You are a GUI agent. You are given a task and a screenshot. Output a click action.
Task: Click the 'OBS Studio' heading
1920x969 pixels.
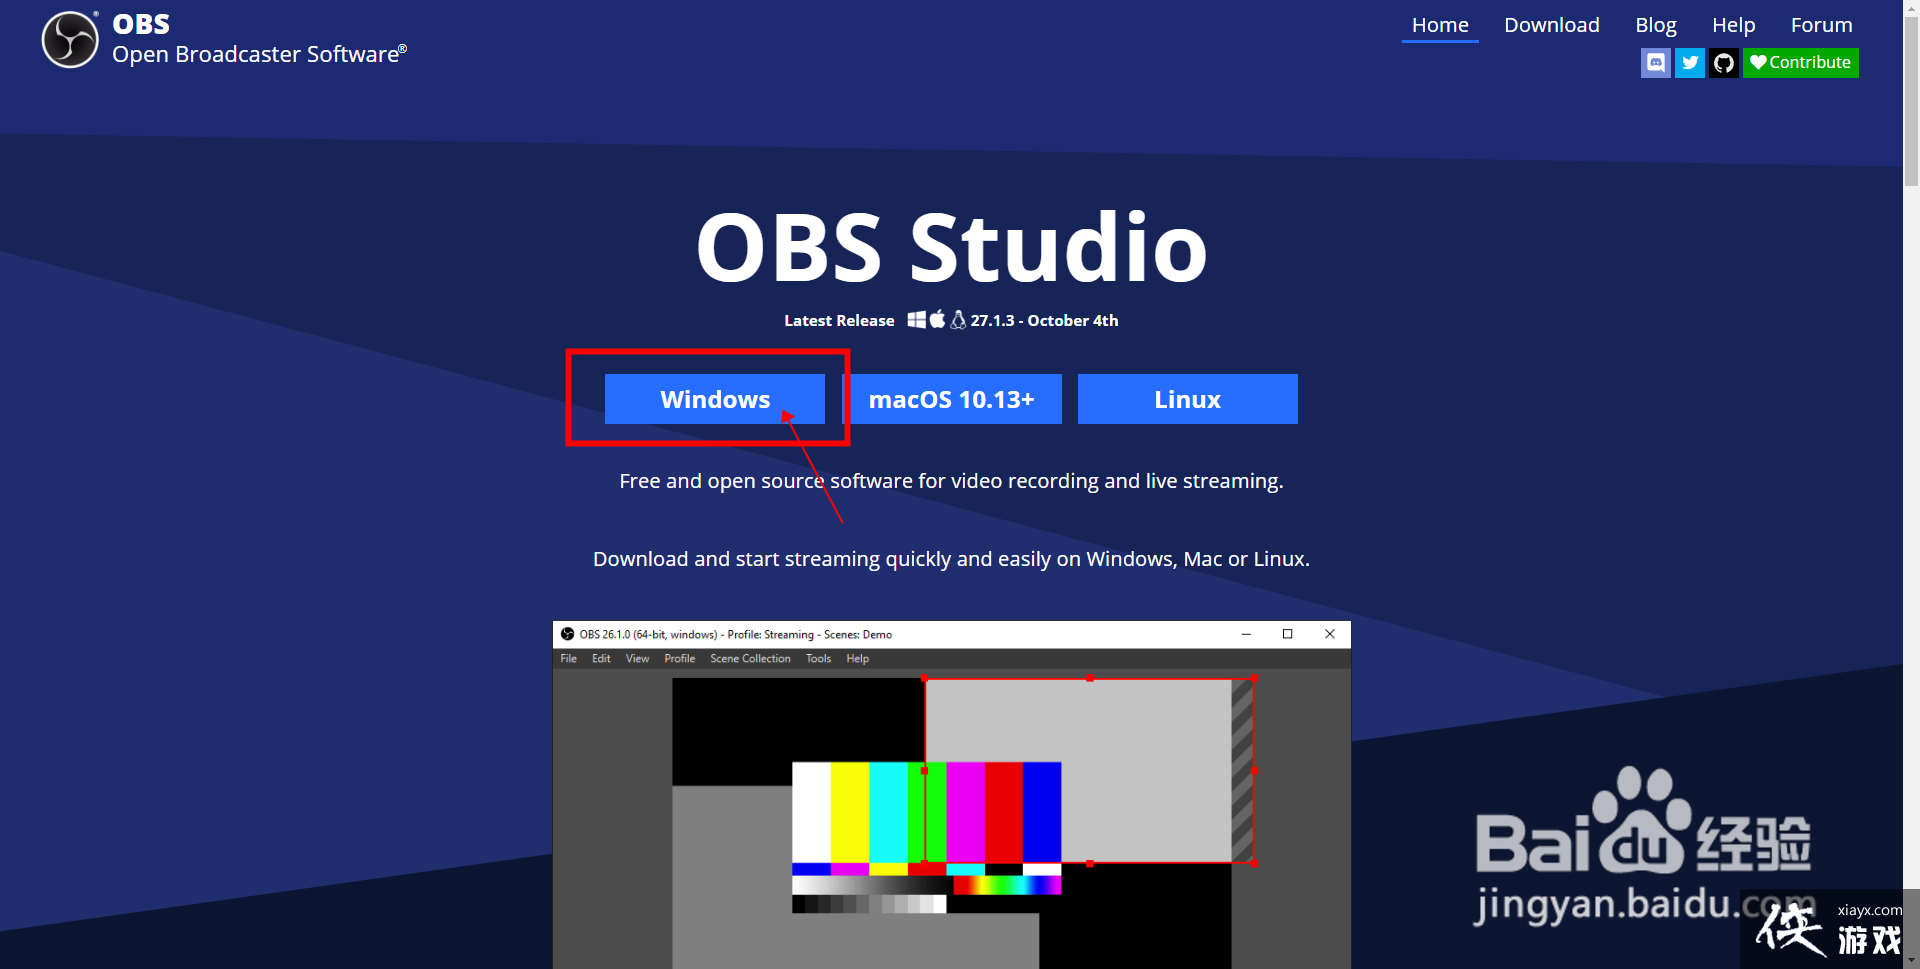tap(951, 247)
